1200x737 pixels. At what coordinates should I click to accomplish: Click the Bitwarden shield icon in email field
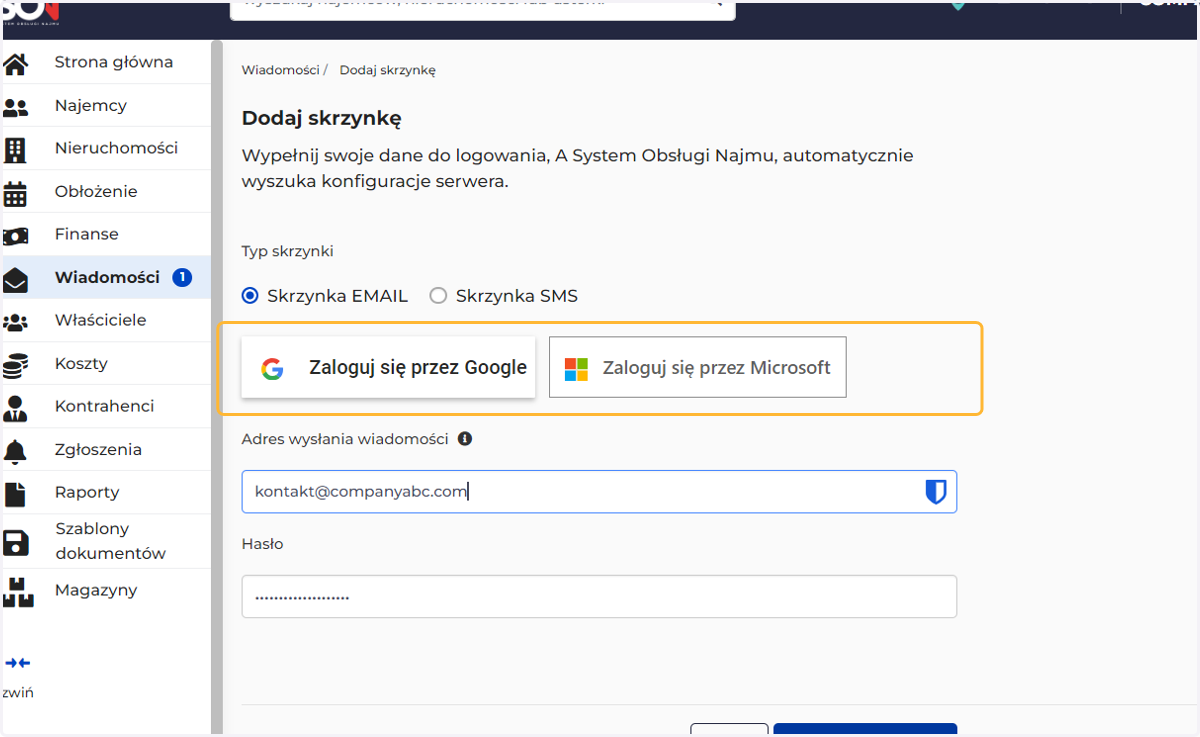(x=935, y=491)
